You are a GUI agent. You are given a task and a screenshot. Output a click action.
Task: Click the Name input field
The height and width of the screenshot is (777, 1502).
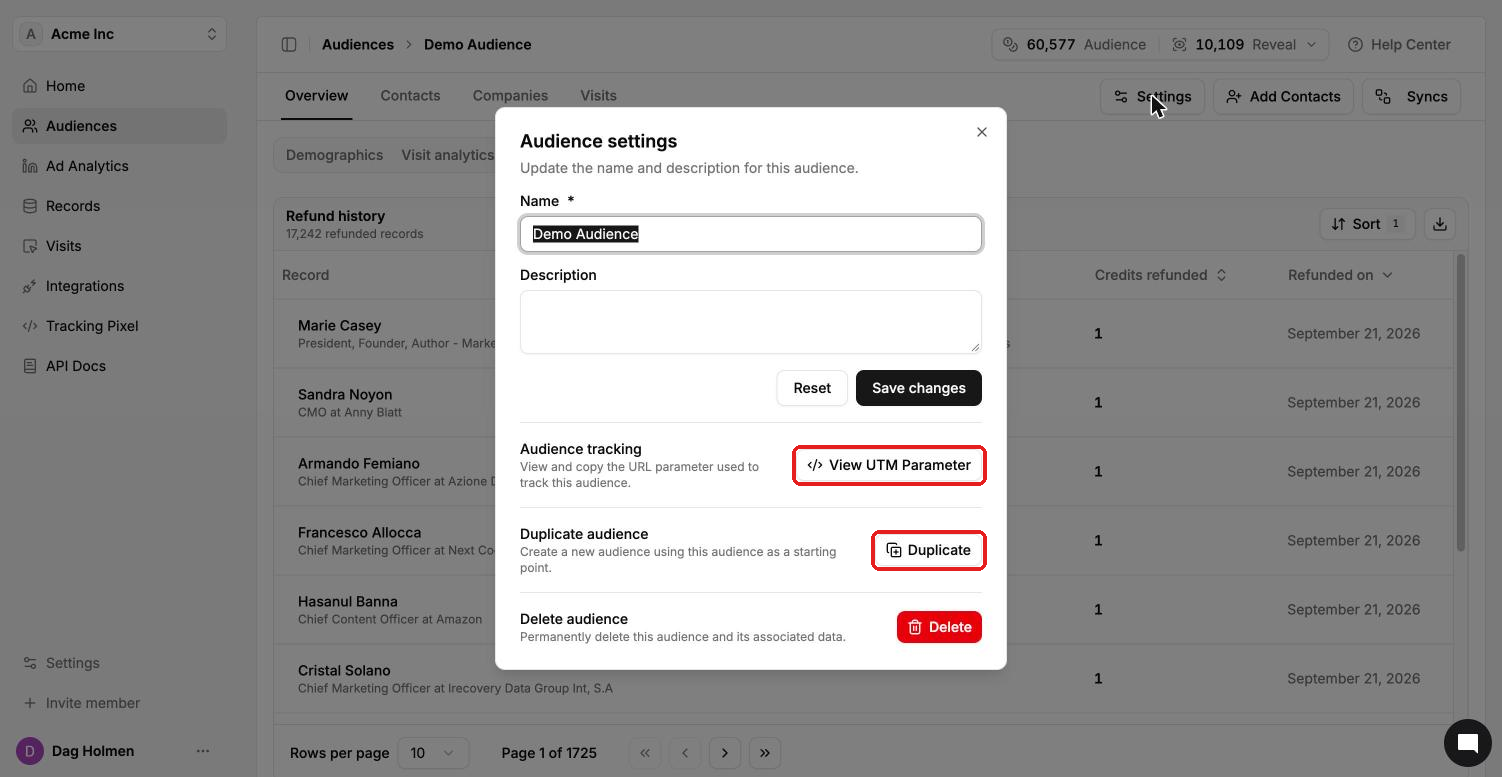[751, 234]
